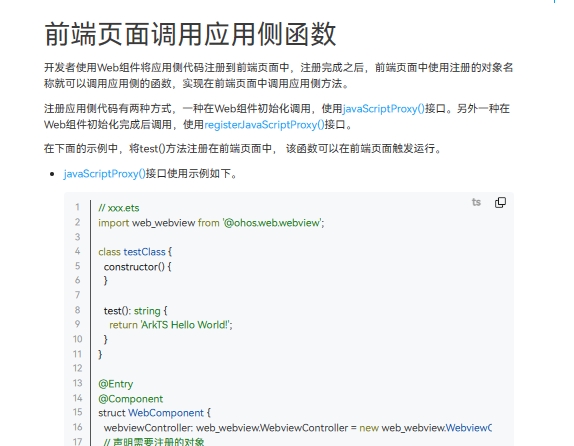Screen dimensions: 574x446
Task: Click the '@Entry' decorator line
Action: tap(116, 384)
